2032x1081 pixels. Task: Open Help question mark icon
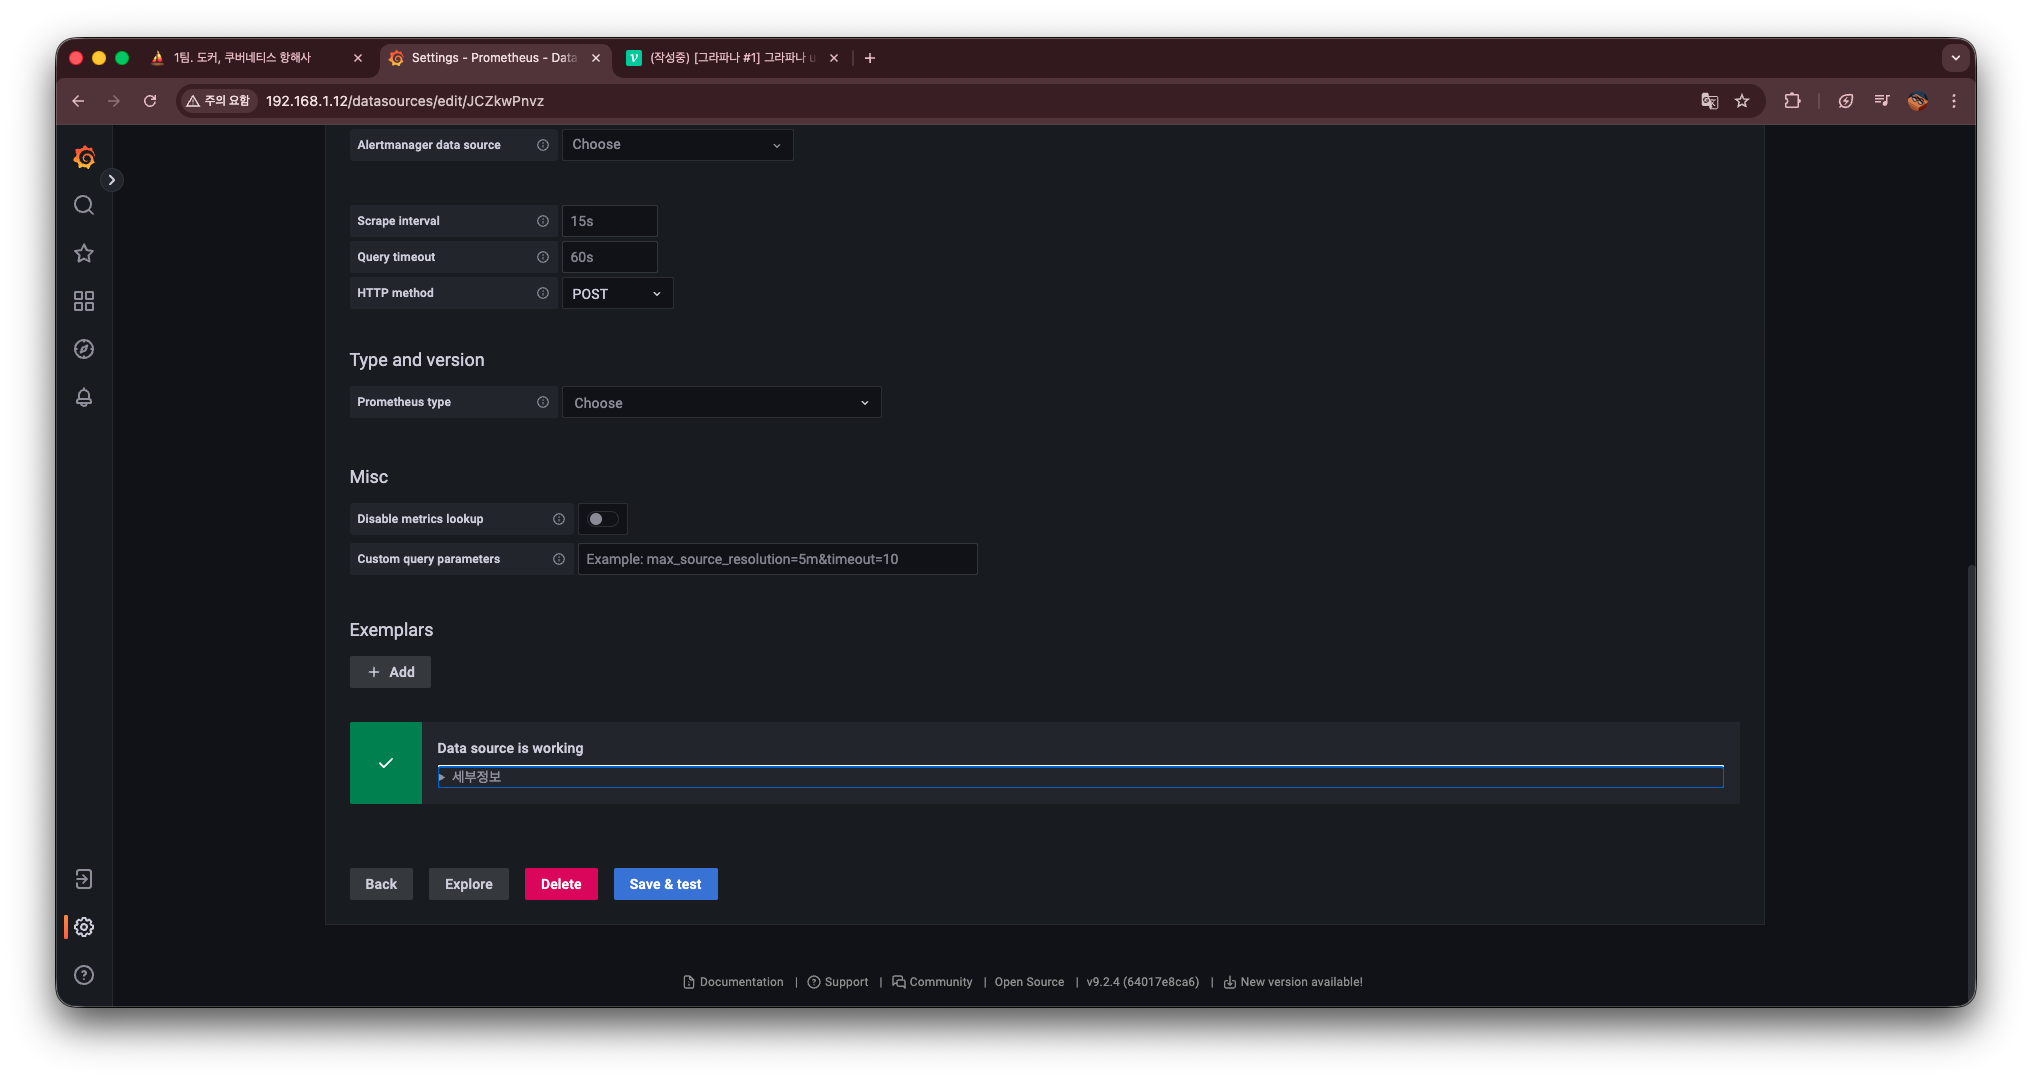pos(84,975)
